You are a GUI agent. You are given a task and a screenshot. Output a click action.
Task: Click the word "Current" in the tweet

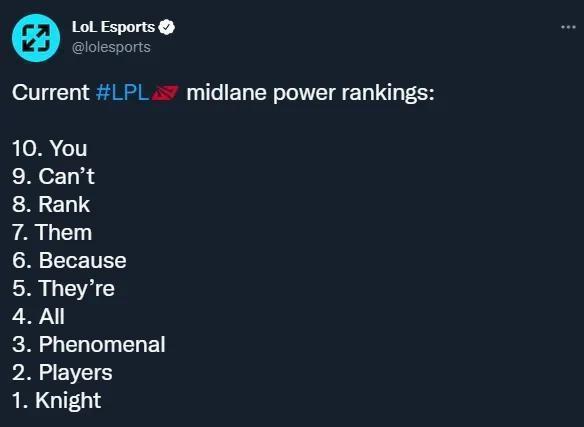51,92
